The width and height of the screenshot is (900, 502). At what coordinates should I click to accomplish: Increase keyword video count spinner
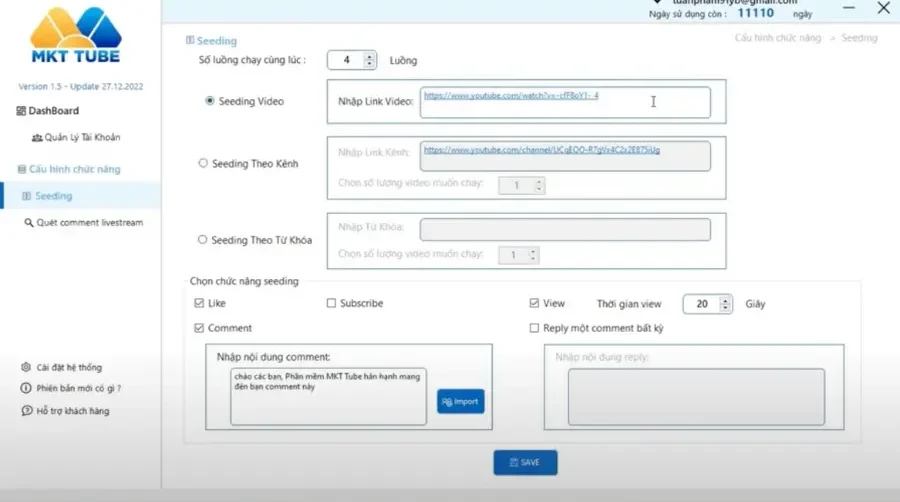(533, 251)
